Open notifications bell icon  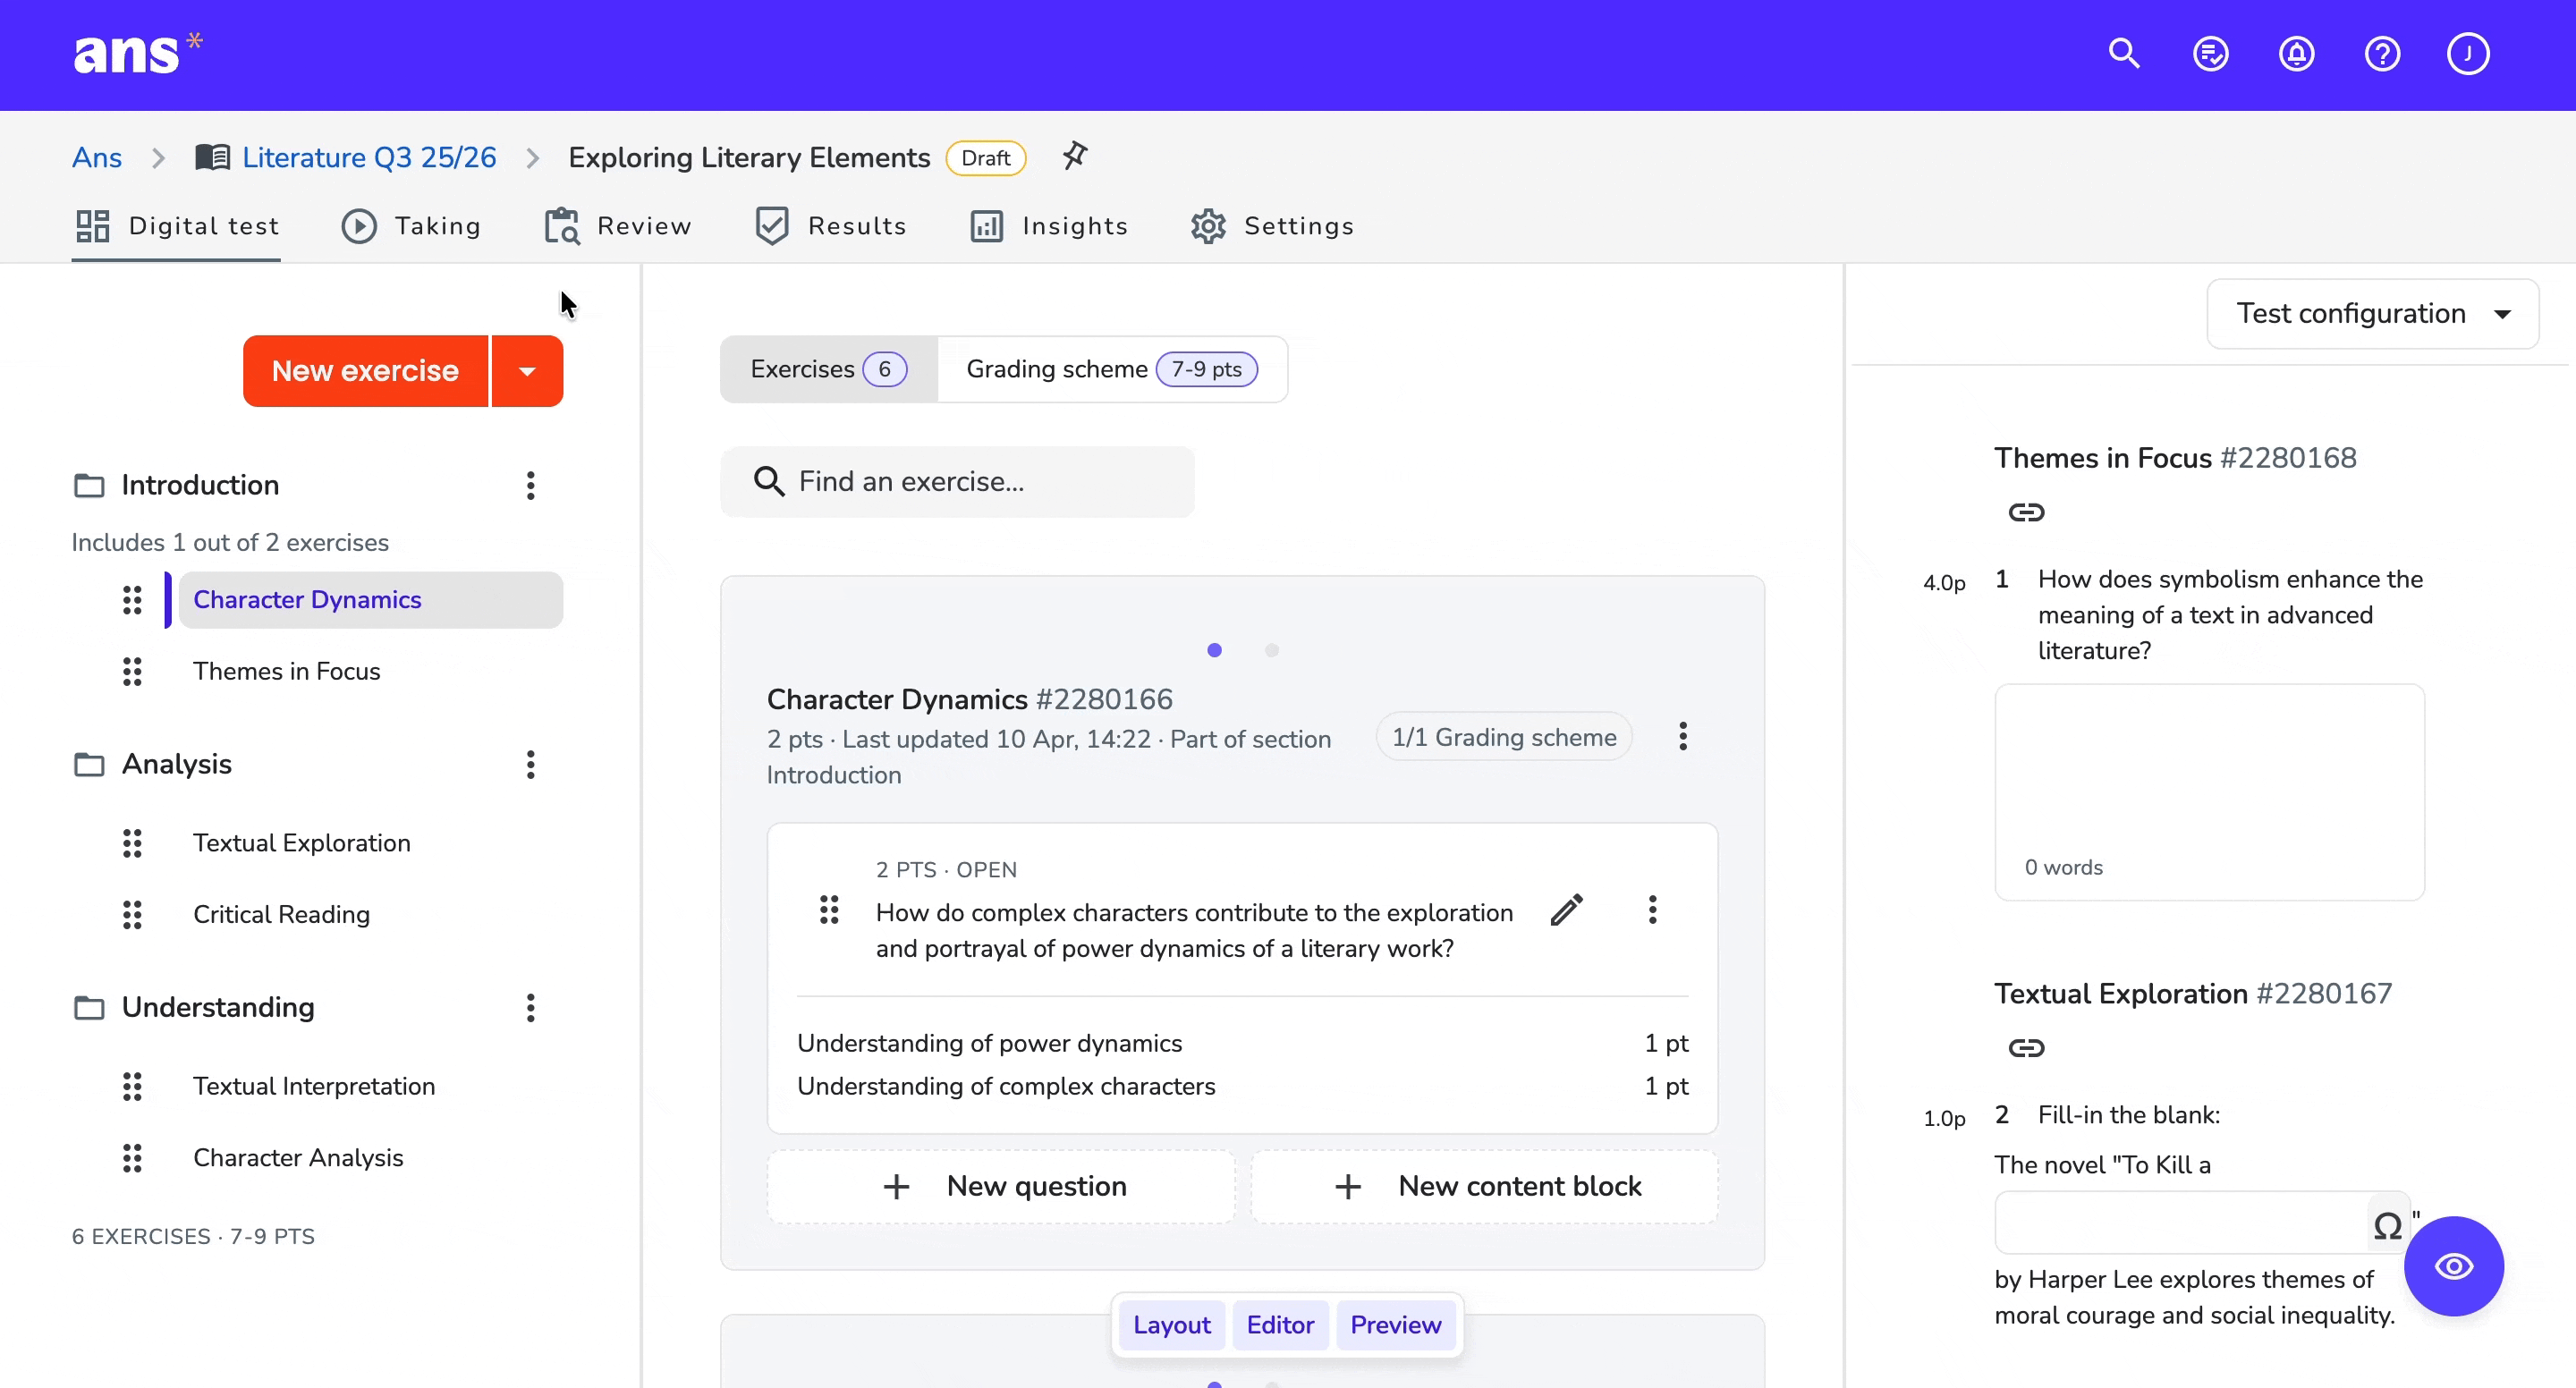click(x=2296, y=54)
